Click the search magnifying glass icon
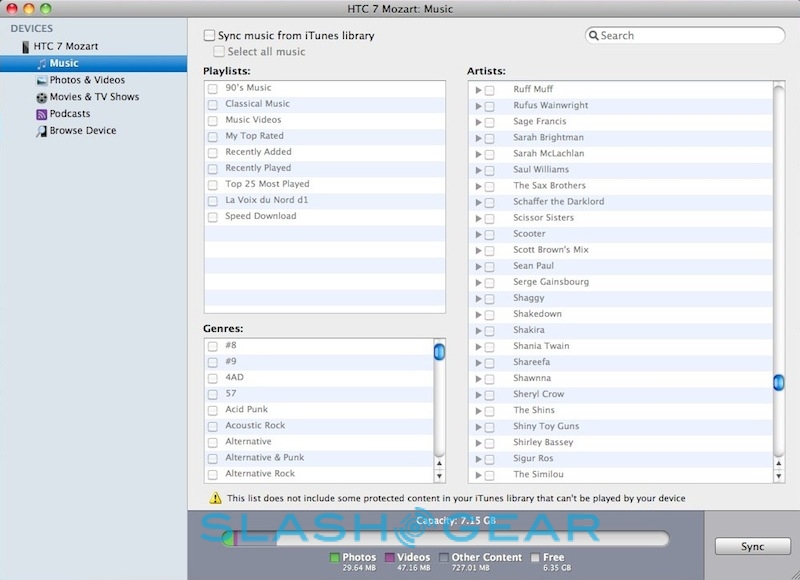The width and height of the screenshot is (800, 580). tap(595, 36)
